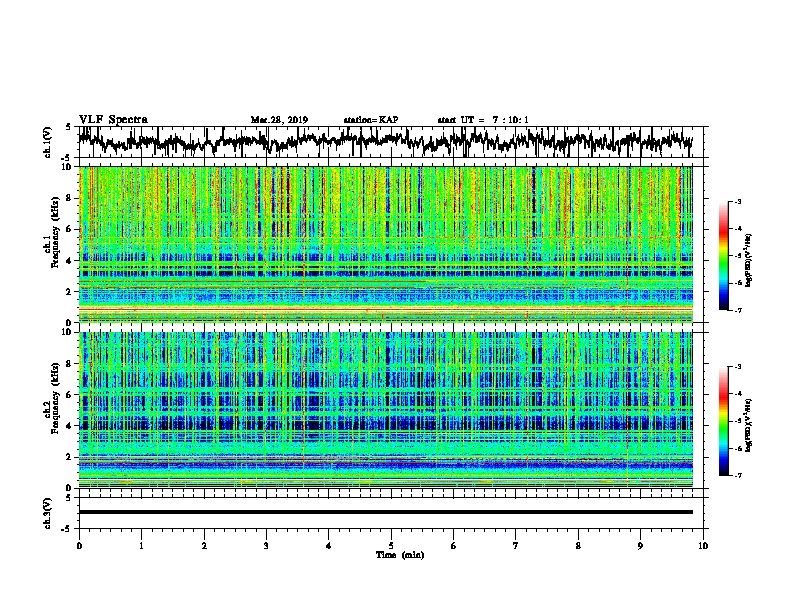The height and width of the screenshot is (612, 792).
Task: Click the "-6" tick on ch.2 colorbar
Action: tap(737, 448)
